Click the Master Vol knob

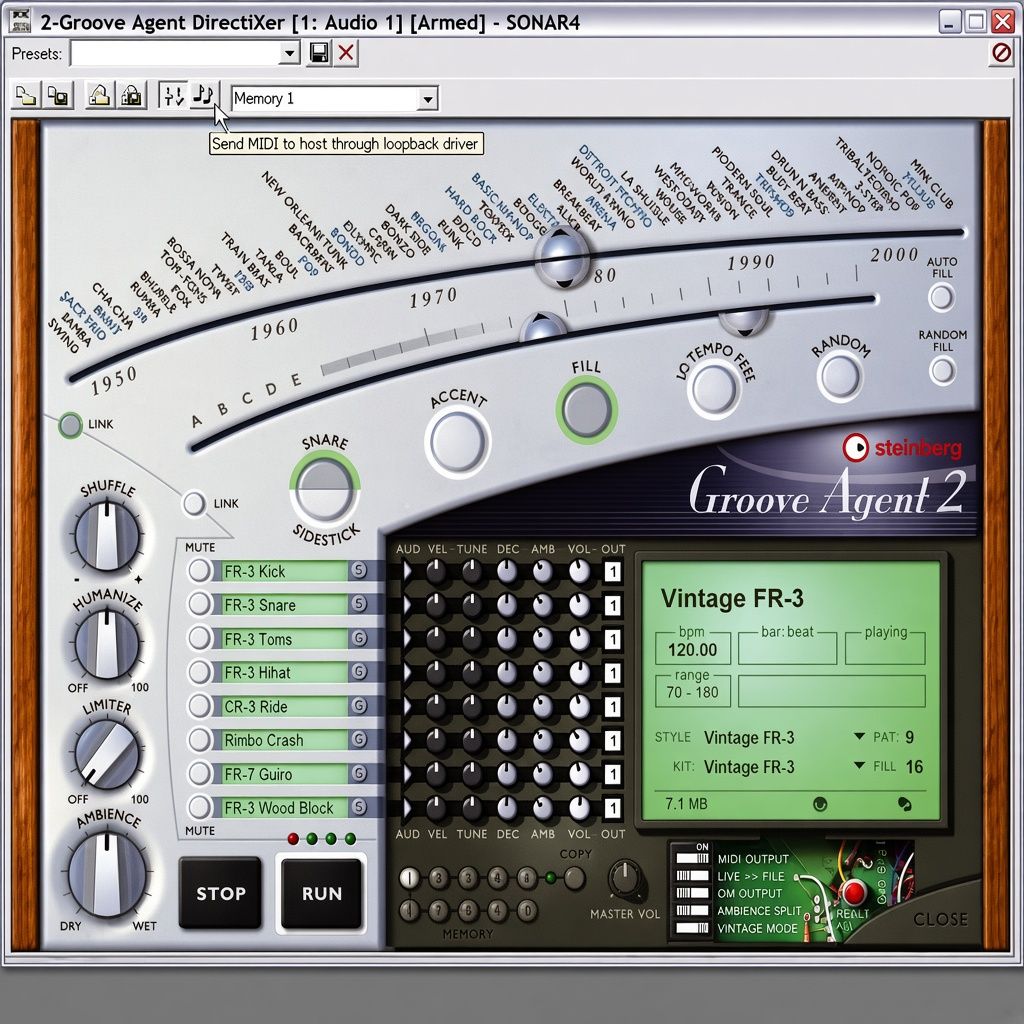(625, 880)
